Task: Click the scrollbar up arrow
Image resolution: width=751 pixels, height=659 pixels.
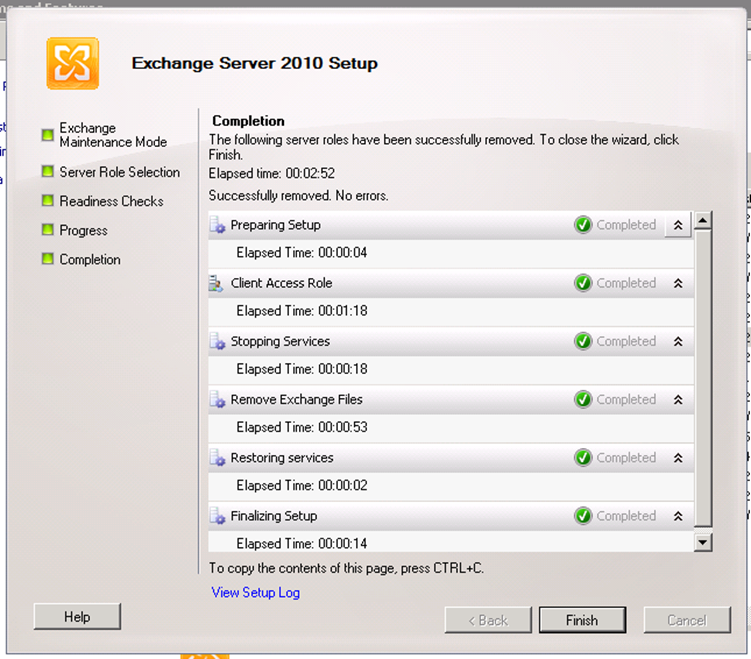Action: (x=703, y=221)
